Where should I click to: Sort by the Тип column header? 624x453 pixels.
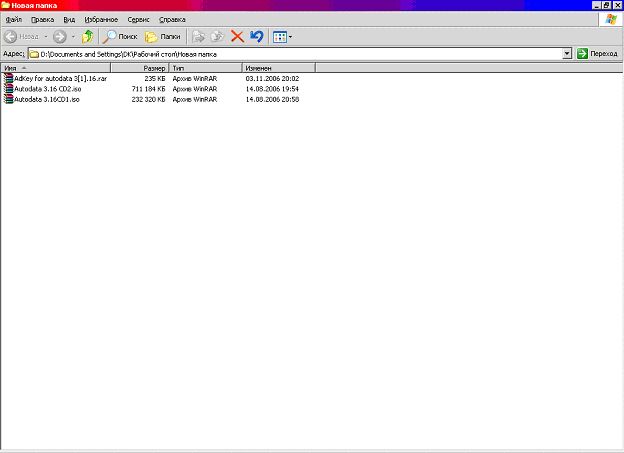click(205, 68)
